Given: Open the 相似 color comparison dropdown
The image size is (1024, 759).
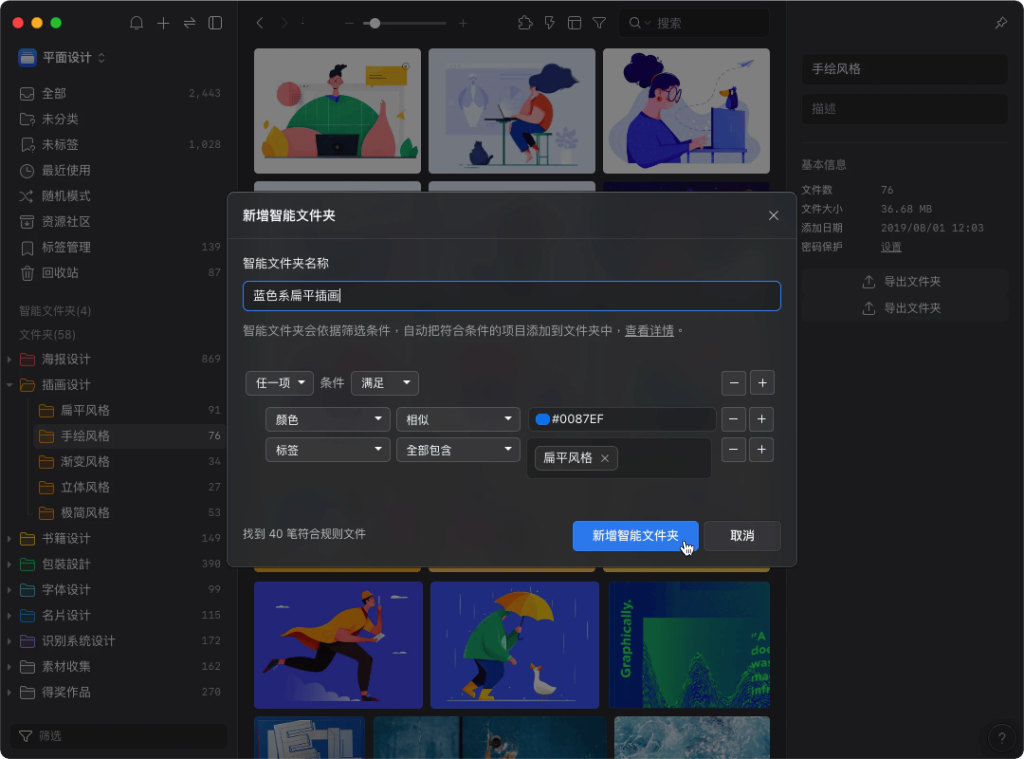Looking at the screenshot, I should coord(458,420).
